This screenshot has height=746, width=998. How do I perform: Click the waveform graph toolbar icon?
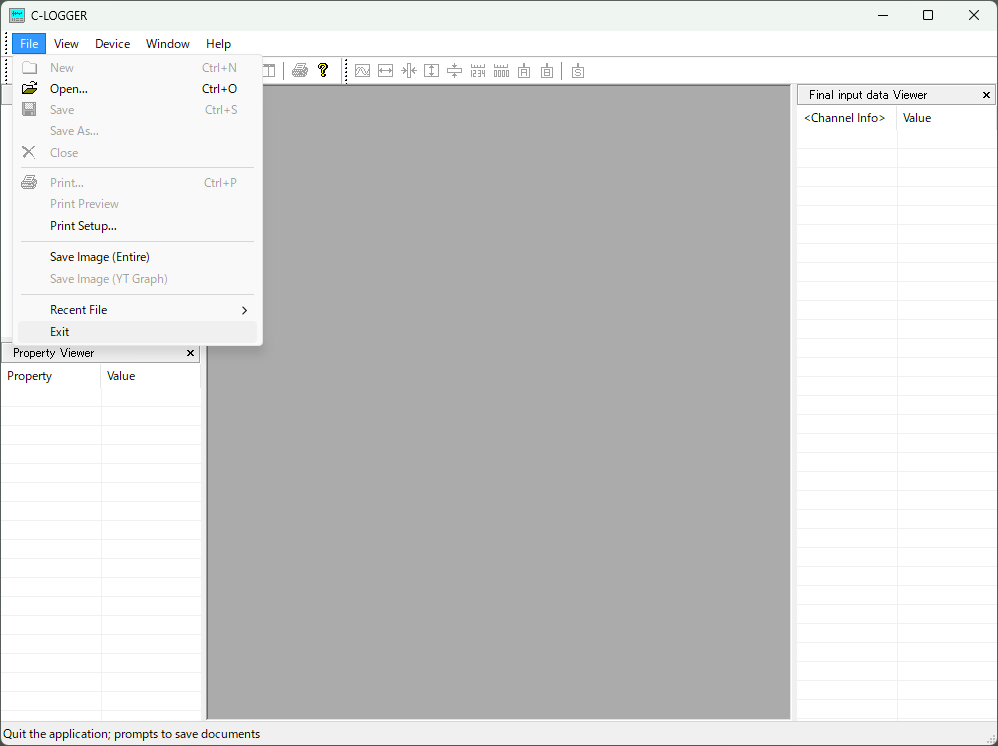click(x=362, y=71)
